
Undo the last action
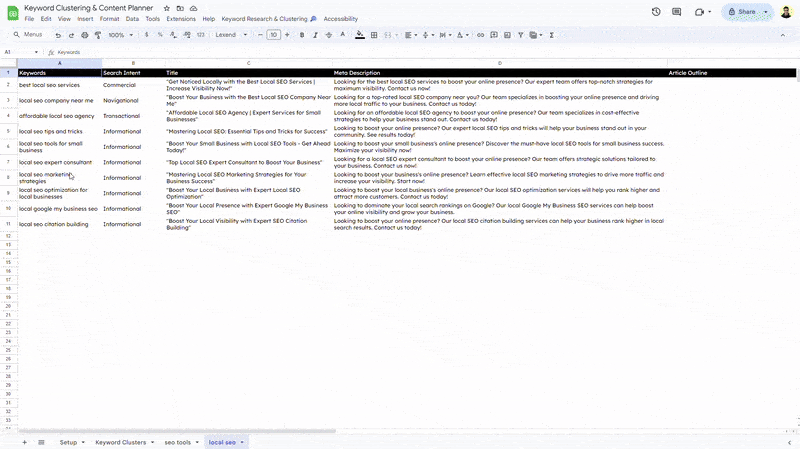58,35
